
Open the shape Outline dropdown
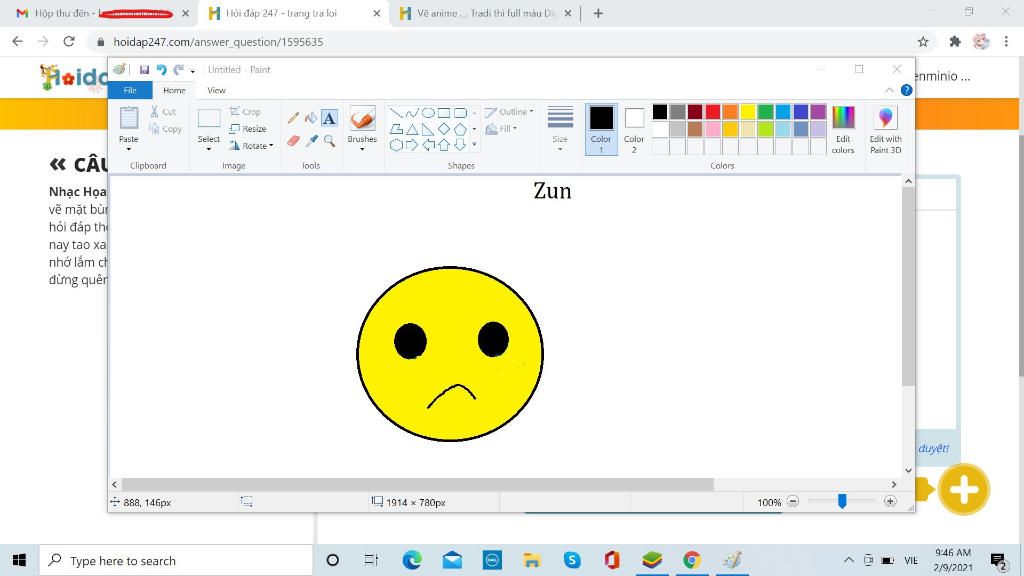(x=509, y=112)
